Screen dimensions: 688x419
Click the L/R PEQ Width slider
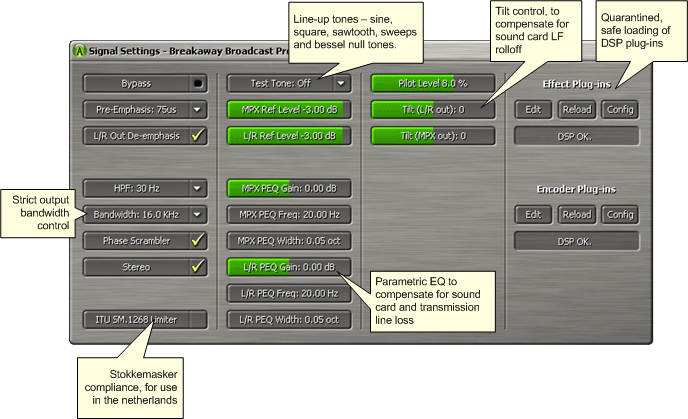pyautogui.click(x=289, y=319)
